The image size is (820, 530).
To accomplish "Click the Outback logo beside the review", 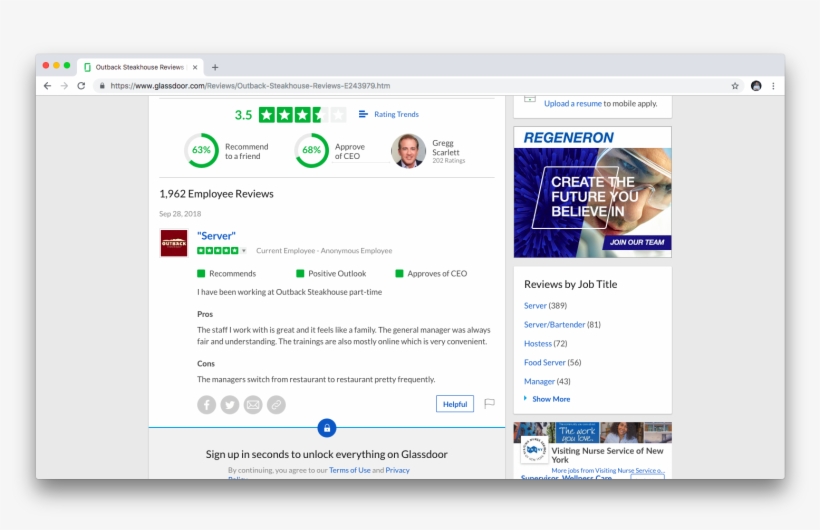I will point(174,243).
